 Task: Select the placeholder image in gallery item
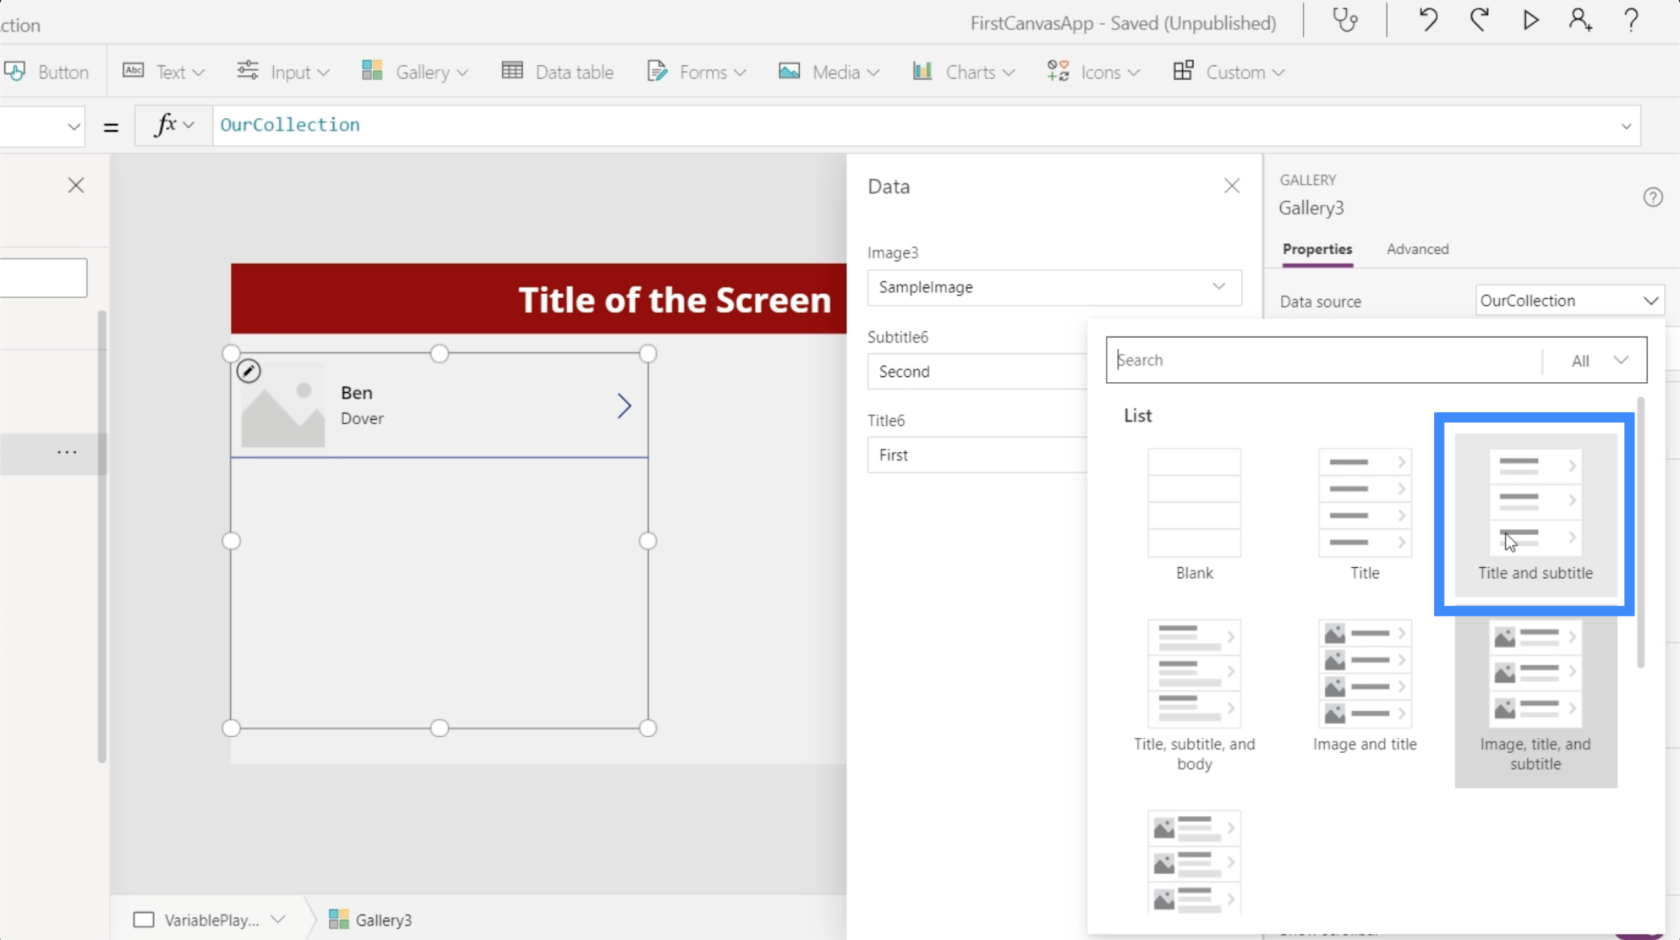pyautogui.click(x=283, y=404)
